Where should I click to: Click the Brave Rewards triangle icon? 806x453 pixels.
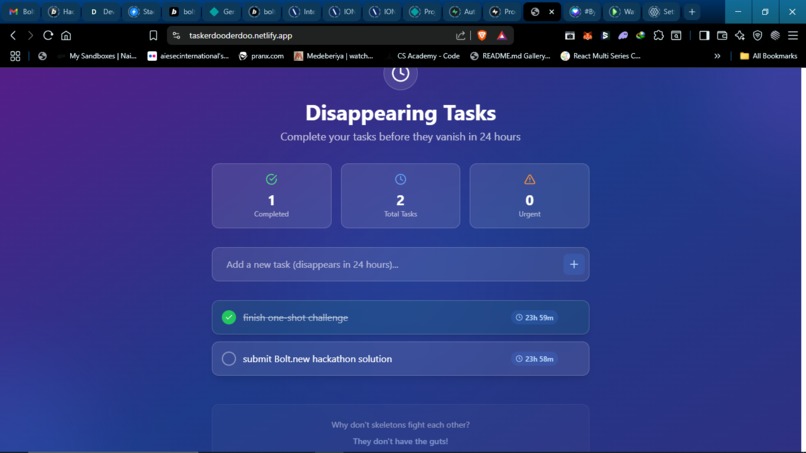[x=502, y=35]
